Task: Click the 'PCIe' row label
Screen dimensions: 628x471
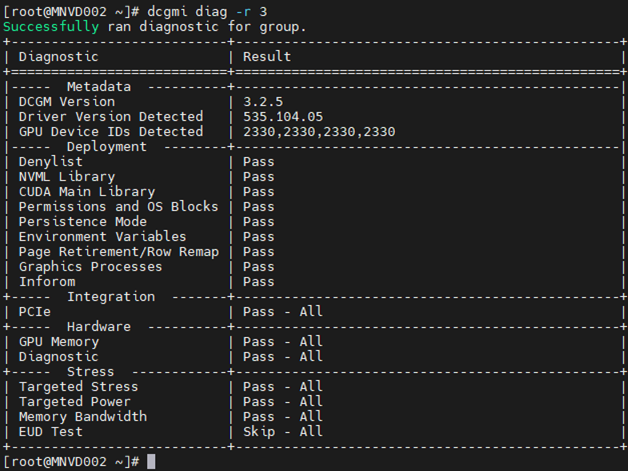Action: click(35, 312)
